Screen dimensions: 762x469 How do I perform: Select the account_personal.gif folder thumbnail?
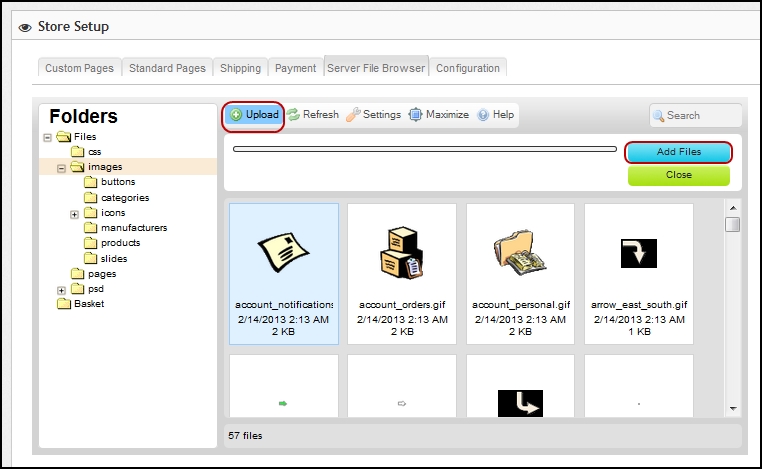520,253
